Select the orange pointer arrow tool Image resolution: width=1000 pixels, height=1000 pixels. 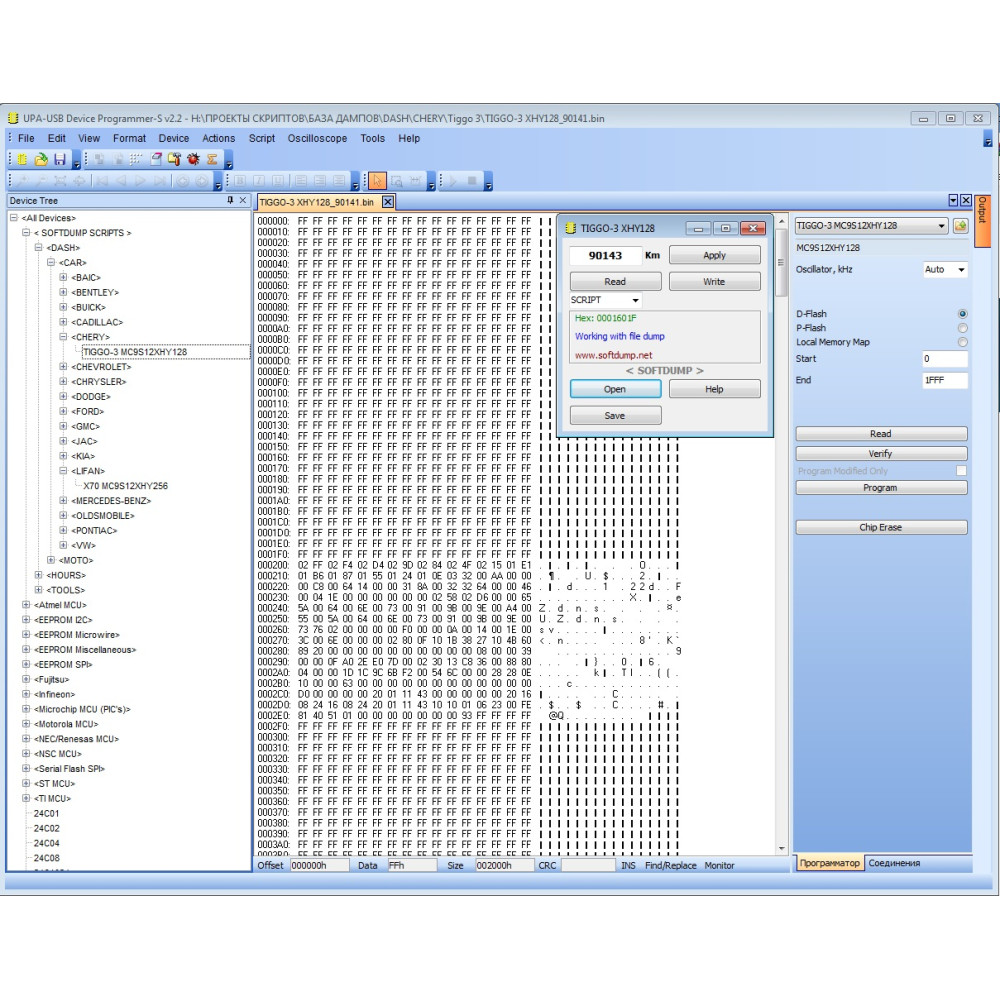377,181
